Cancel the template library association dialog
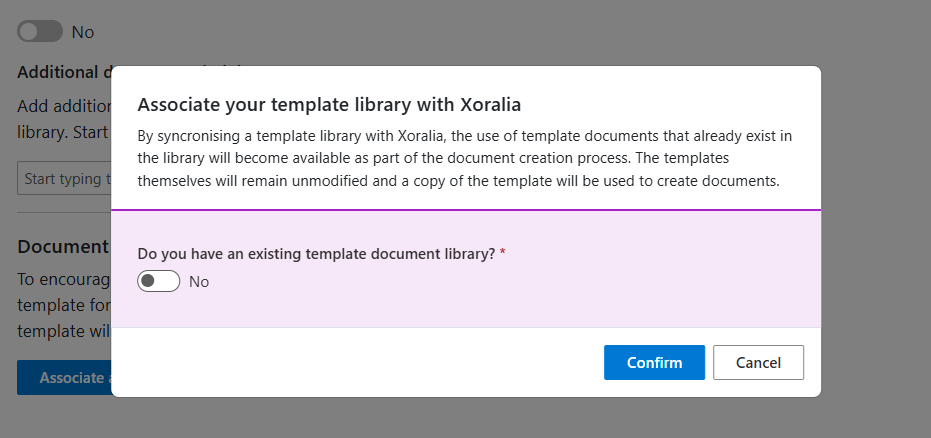 (x=758, y=362)
